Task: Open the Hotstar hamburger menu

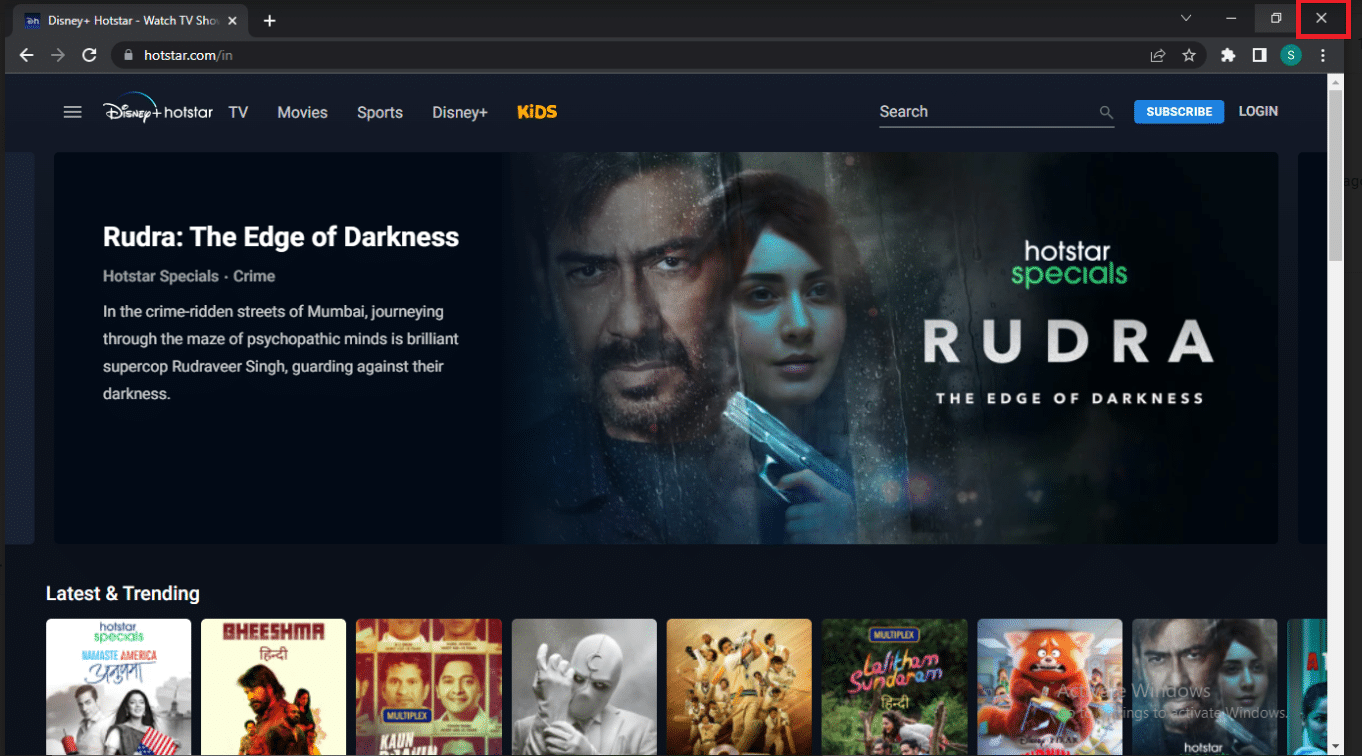Action: click(72, 112)
